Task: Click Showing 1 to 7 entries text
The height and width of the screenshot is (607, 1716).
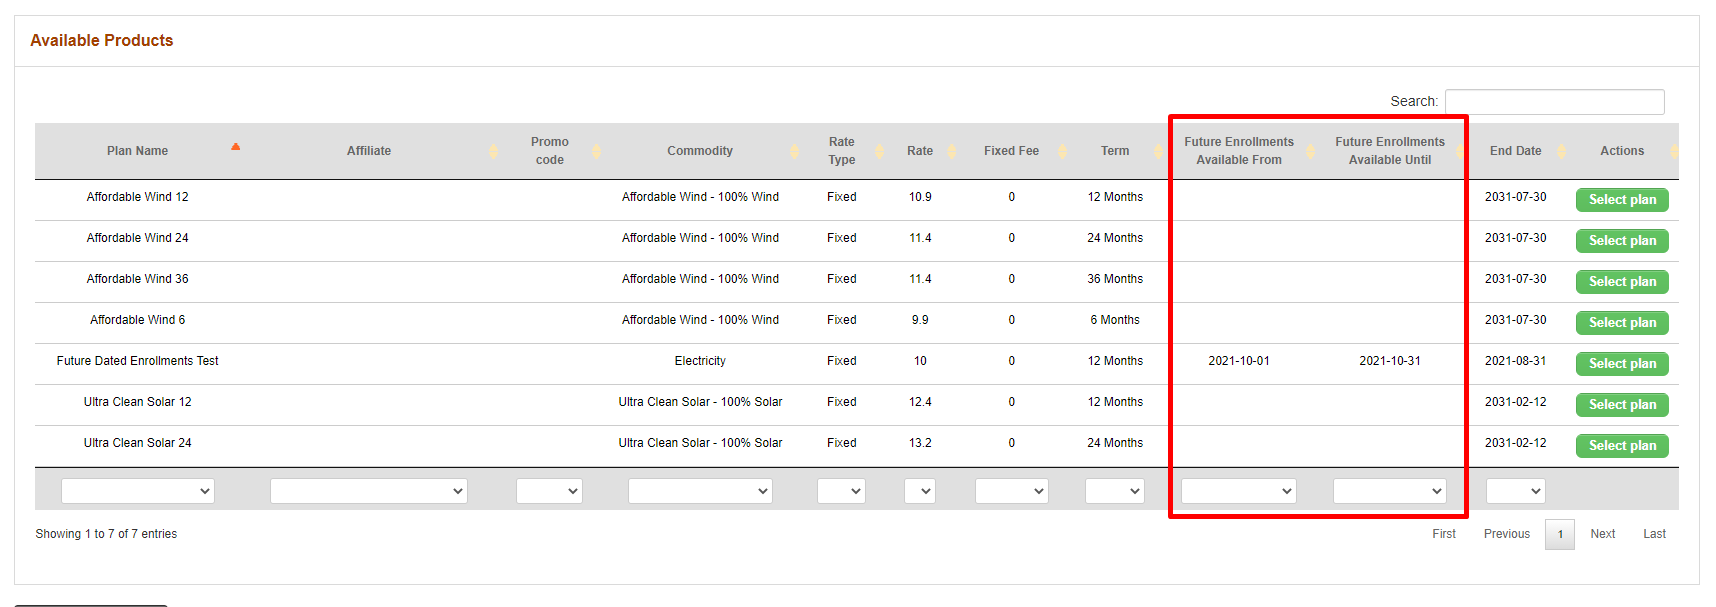Action: [x=106, y=534]
